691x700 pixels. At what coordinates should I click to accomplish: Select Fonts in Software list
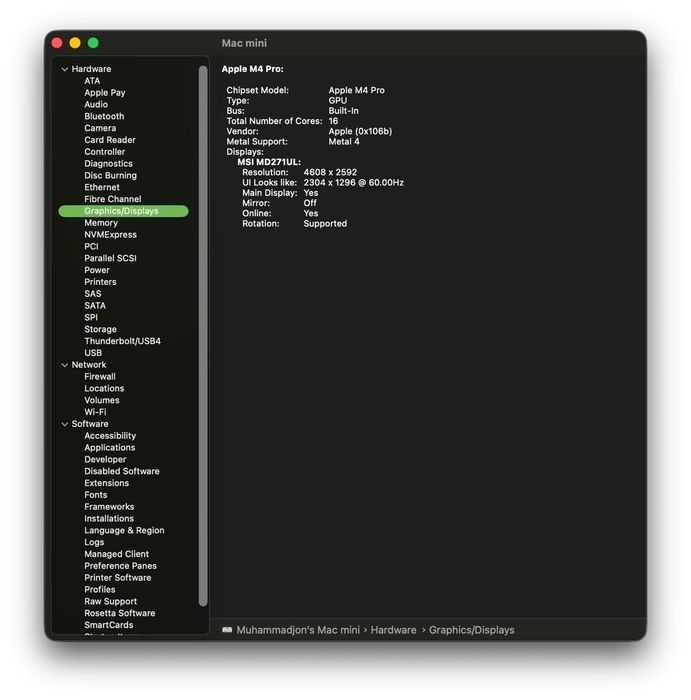[x=96, y=495]
